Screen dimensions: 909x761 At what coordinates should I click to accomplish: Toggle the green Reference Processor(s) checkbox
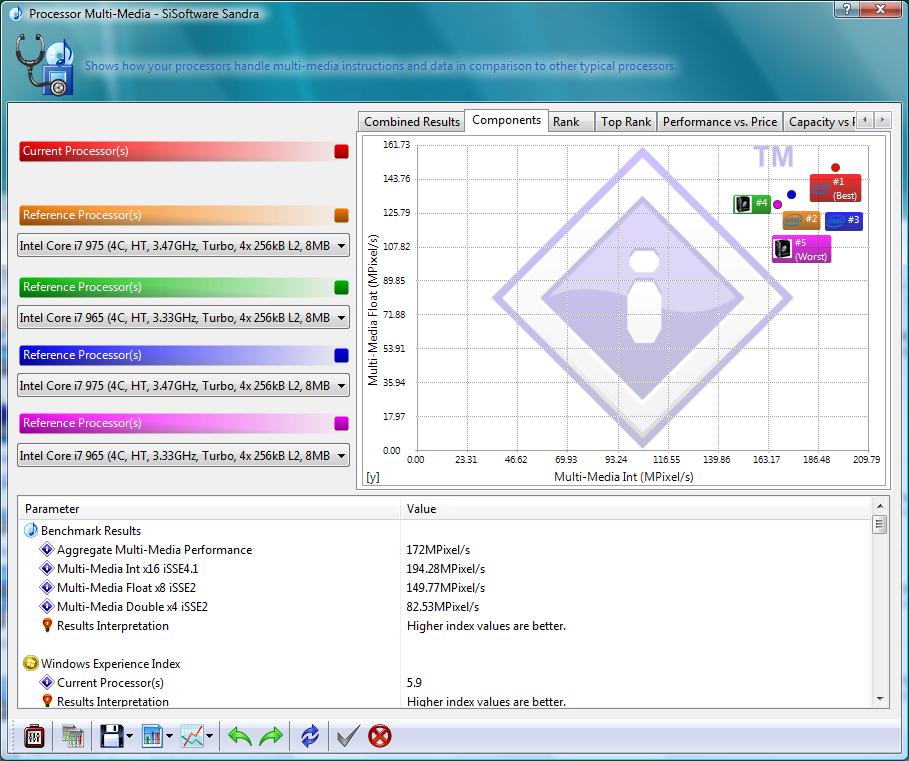tap(341, 288)
